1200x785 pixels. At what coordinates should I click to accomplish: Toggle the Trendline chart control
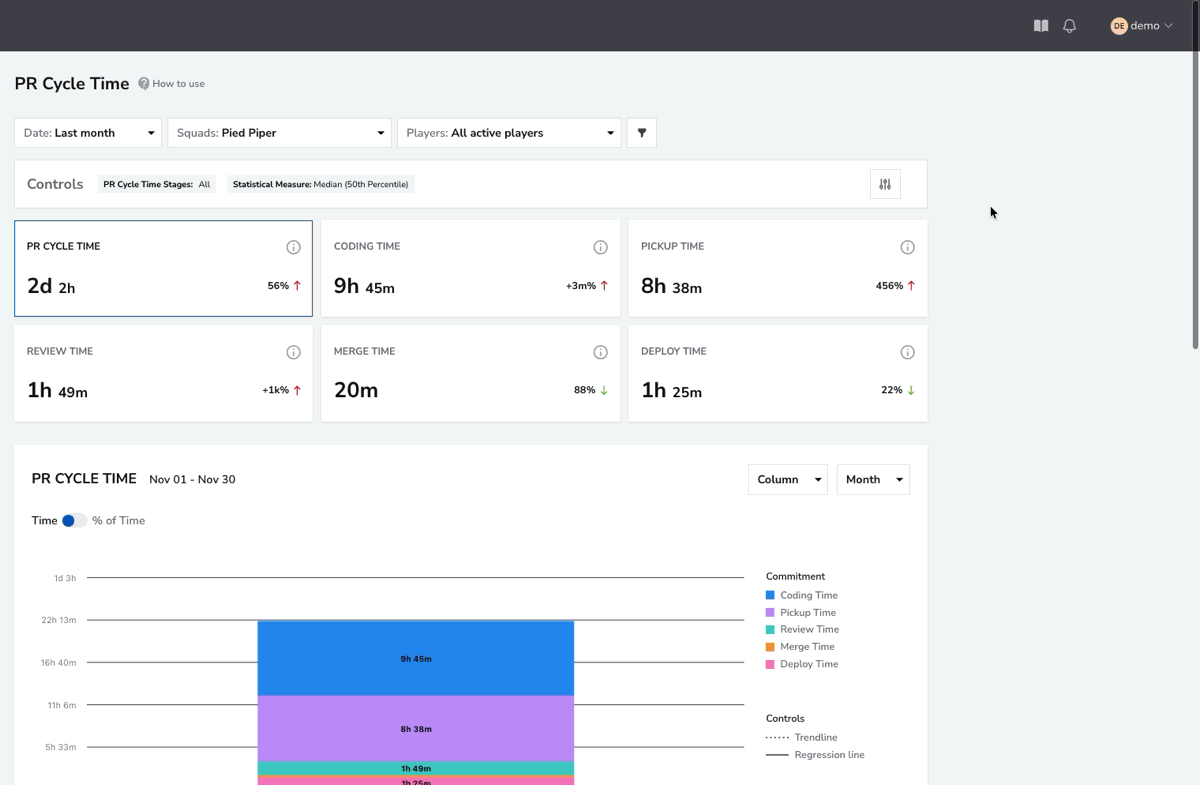tap(802, 738)
